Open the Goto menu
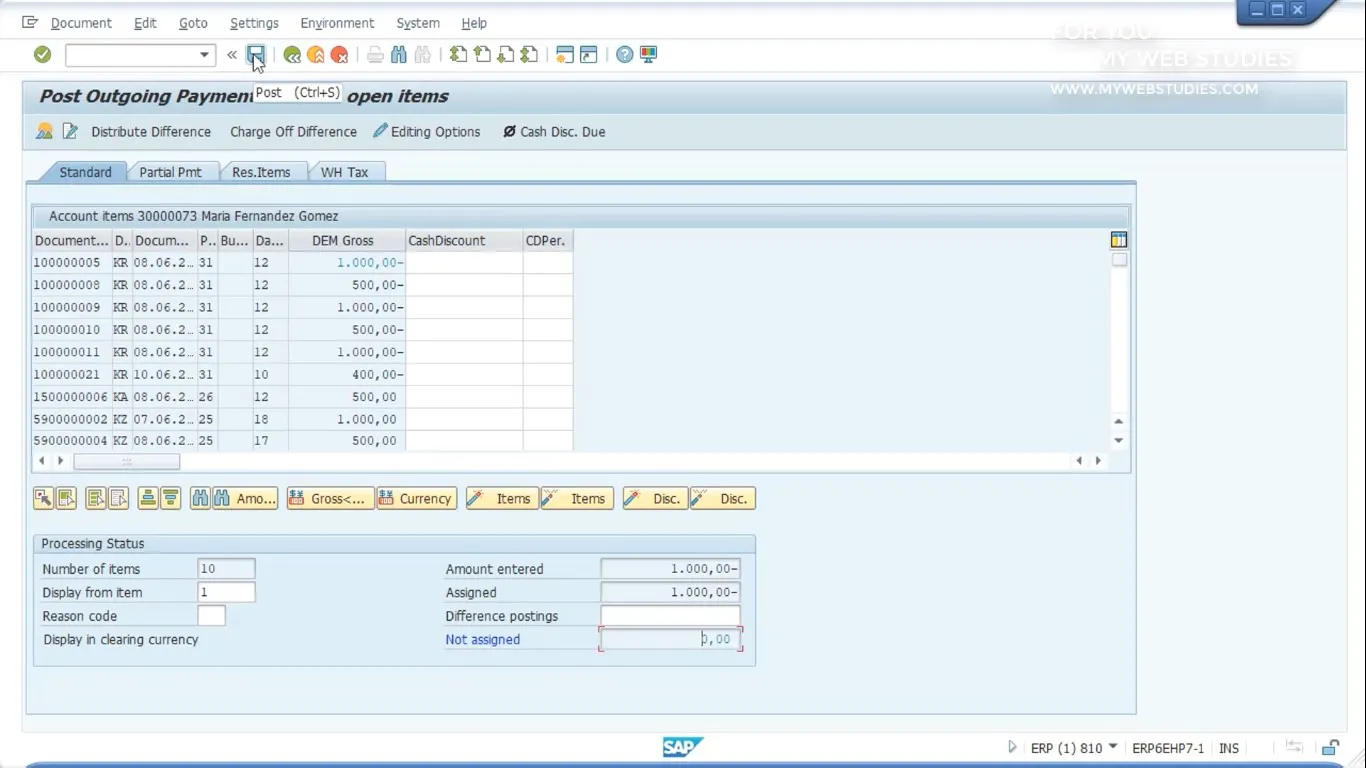Image resolution: width=1366 pixels, height=768 pixels. coord(193,23)
